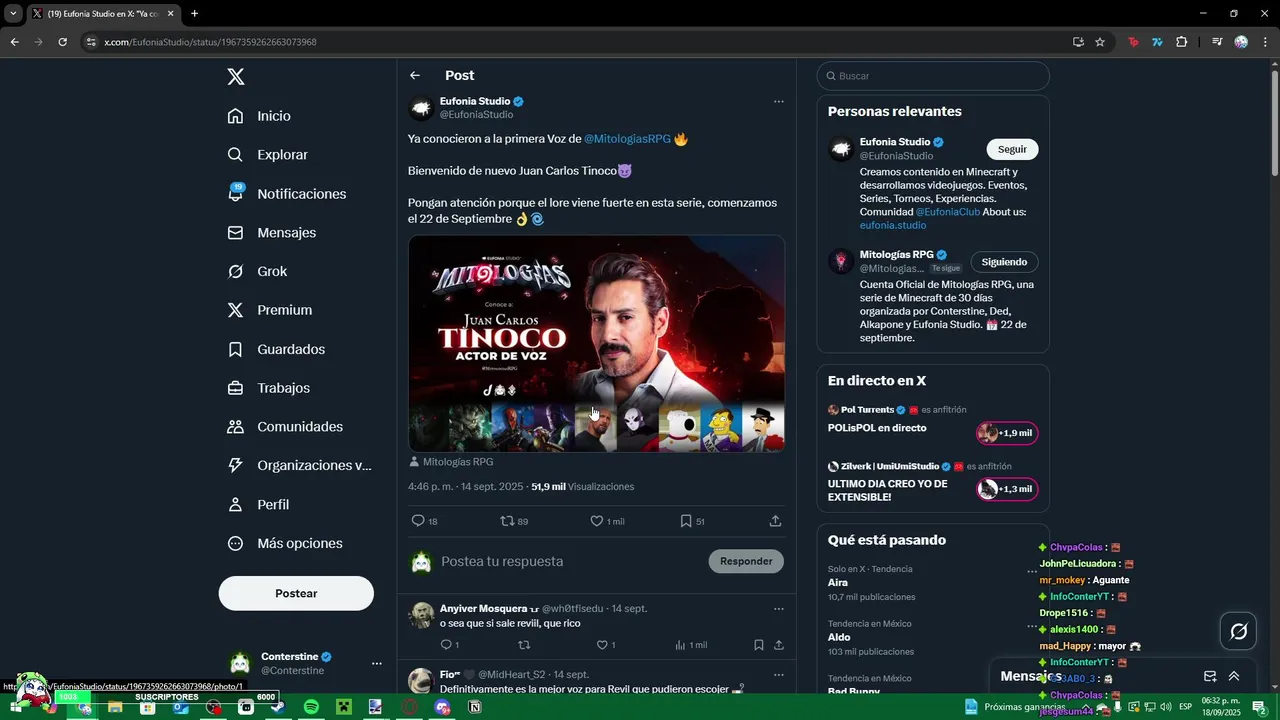Viewport: 1280px width, 720px height.
Task: Open the tab search dropdown
Action: (x=14, y=14)
